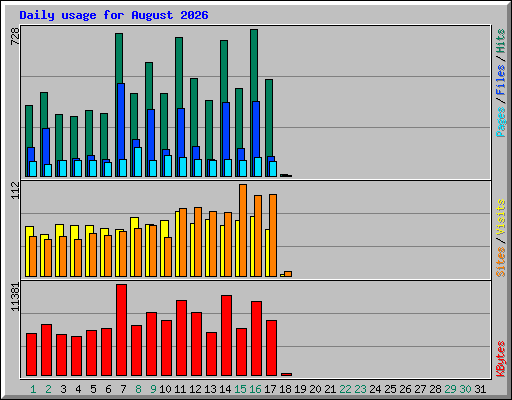
Task: Click day label 5 on the x-axis
Action: (x=93, y=389)
